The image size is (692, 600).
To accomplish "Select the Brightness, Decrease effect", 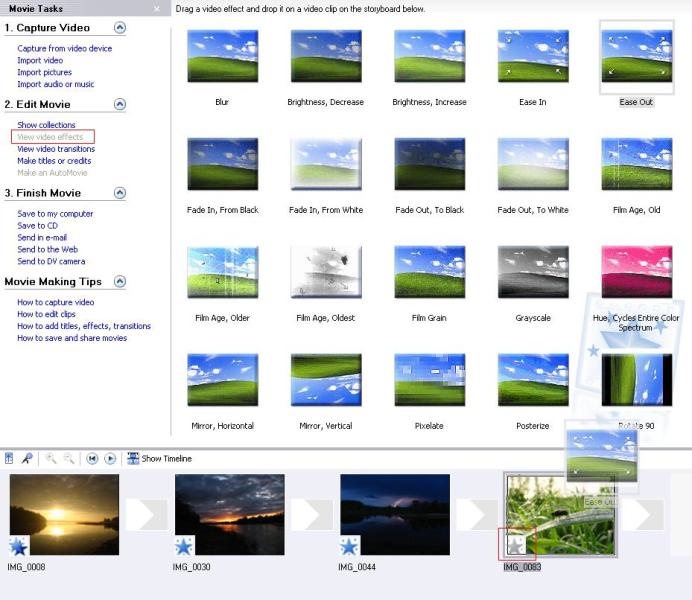I will click(326, 56).
